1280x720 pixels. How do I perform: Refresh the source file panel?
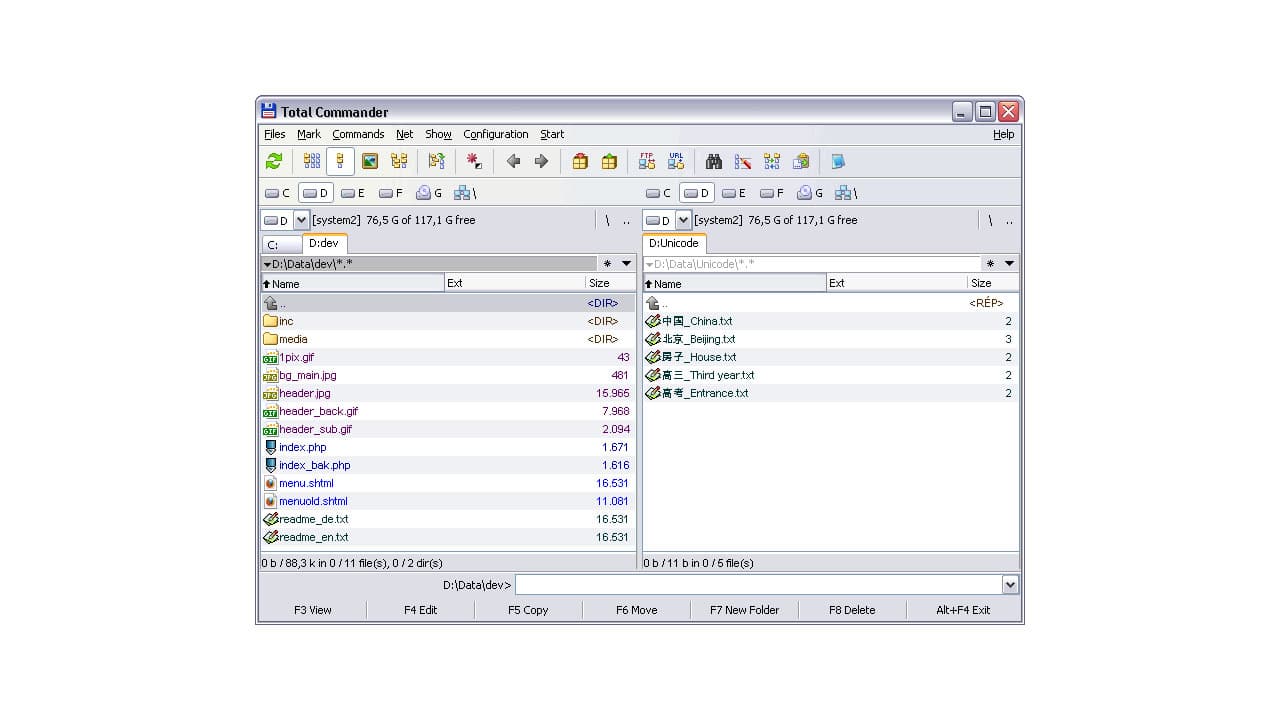click(274, 161)
